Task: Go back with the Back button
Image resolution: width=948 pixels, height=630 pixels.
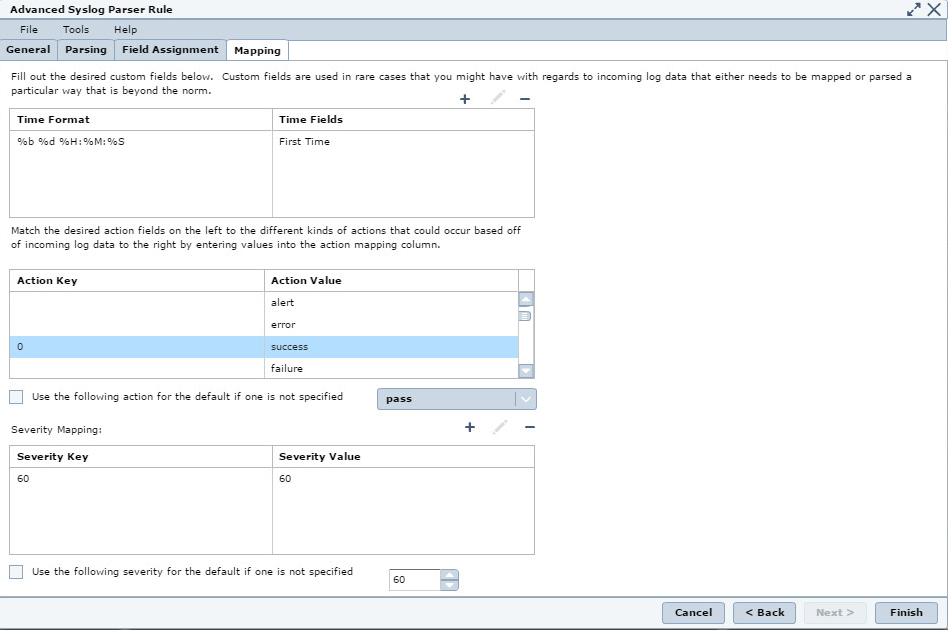Action: tap(764, 612)
